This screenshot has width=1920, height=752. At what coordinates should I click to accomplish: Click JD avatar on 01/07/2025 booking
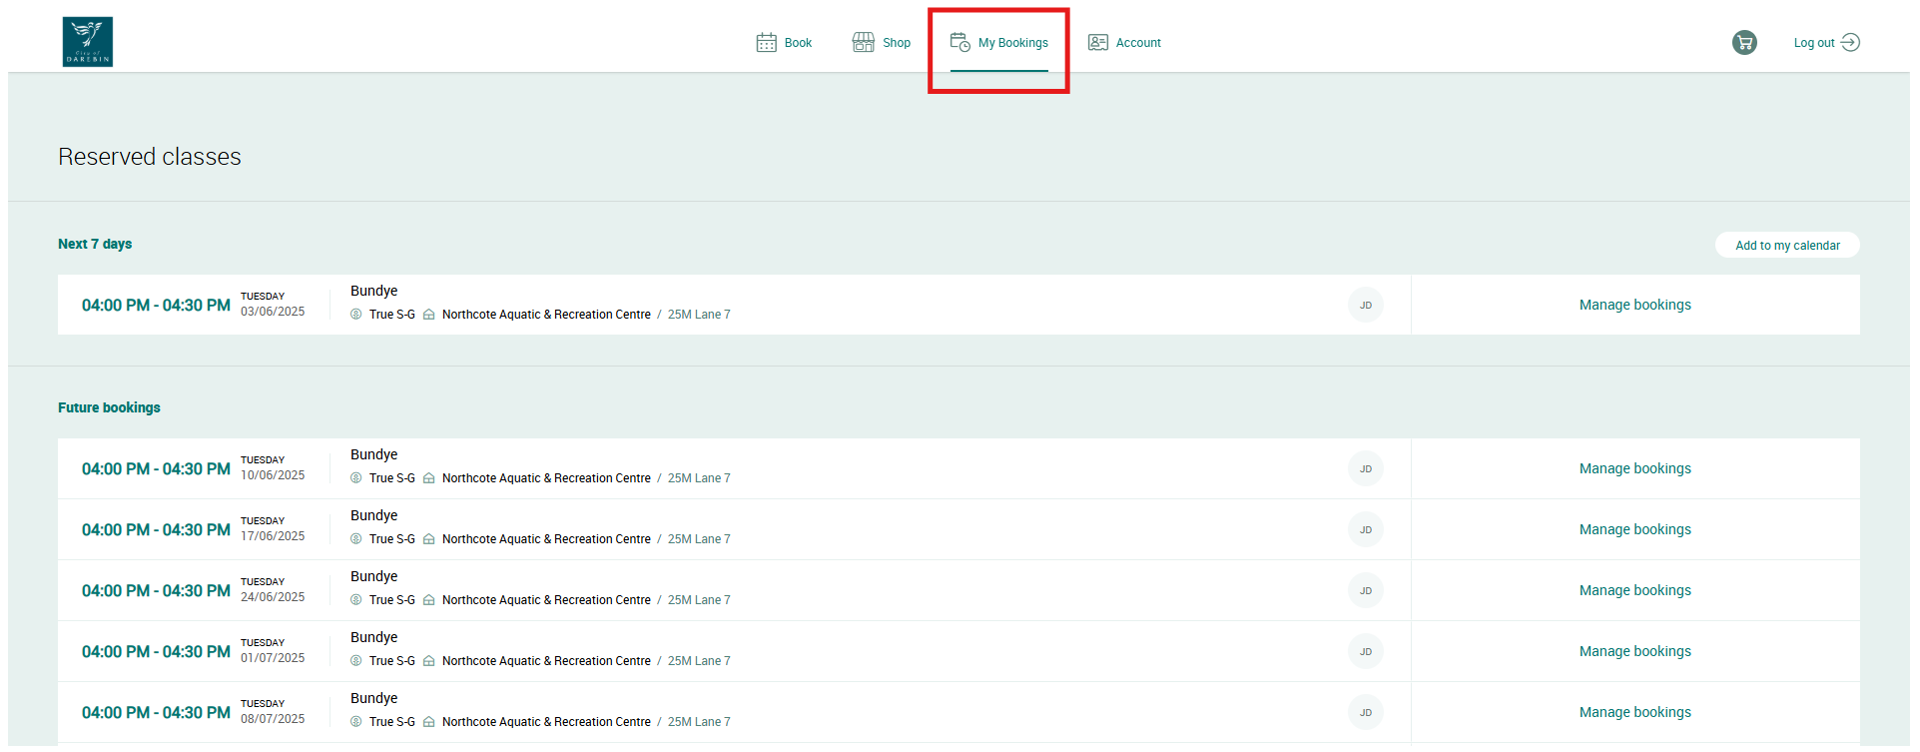coord(1365,652)
